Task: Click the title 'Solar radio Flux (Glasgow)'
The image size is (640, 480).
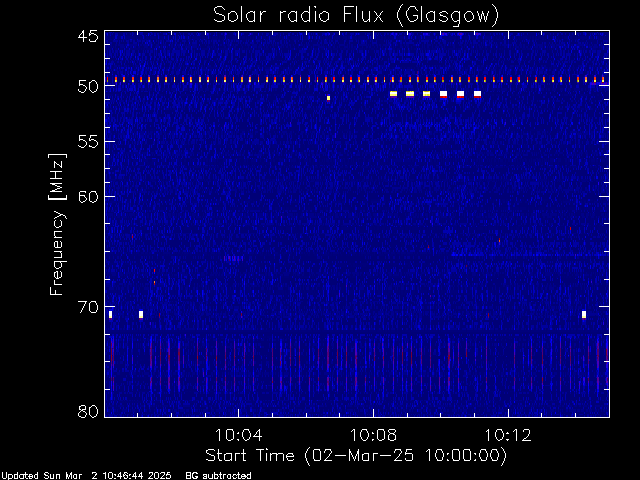Action: coord(356,16)
